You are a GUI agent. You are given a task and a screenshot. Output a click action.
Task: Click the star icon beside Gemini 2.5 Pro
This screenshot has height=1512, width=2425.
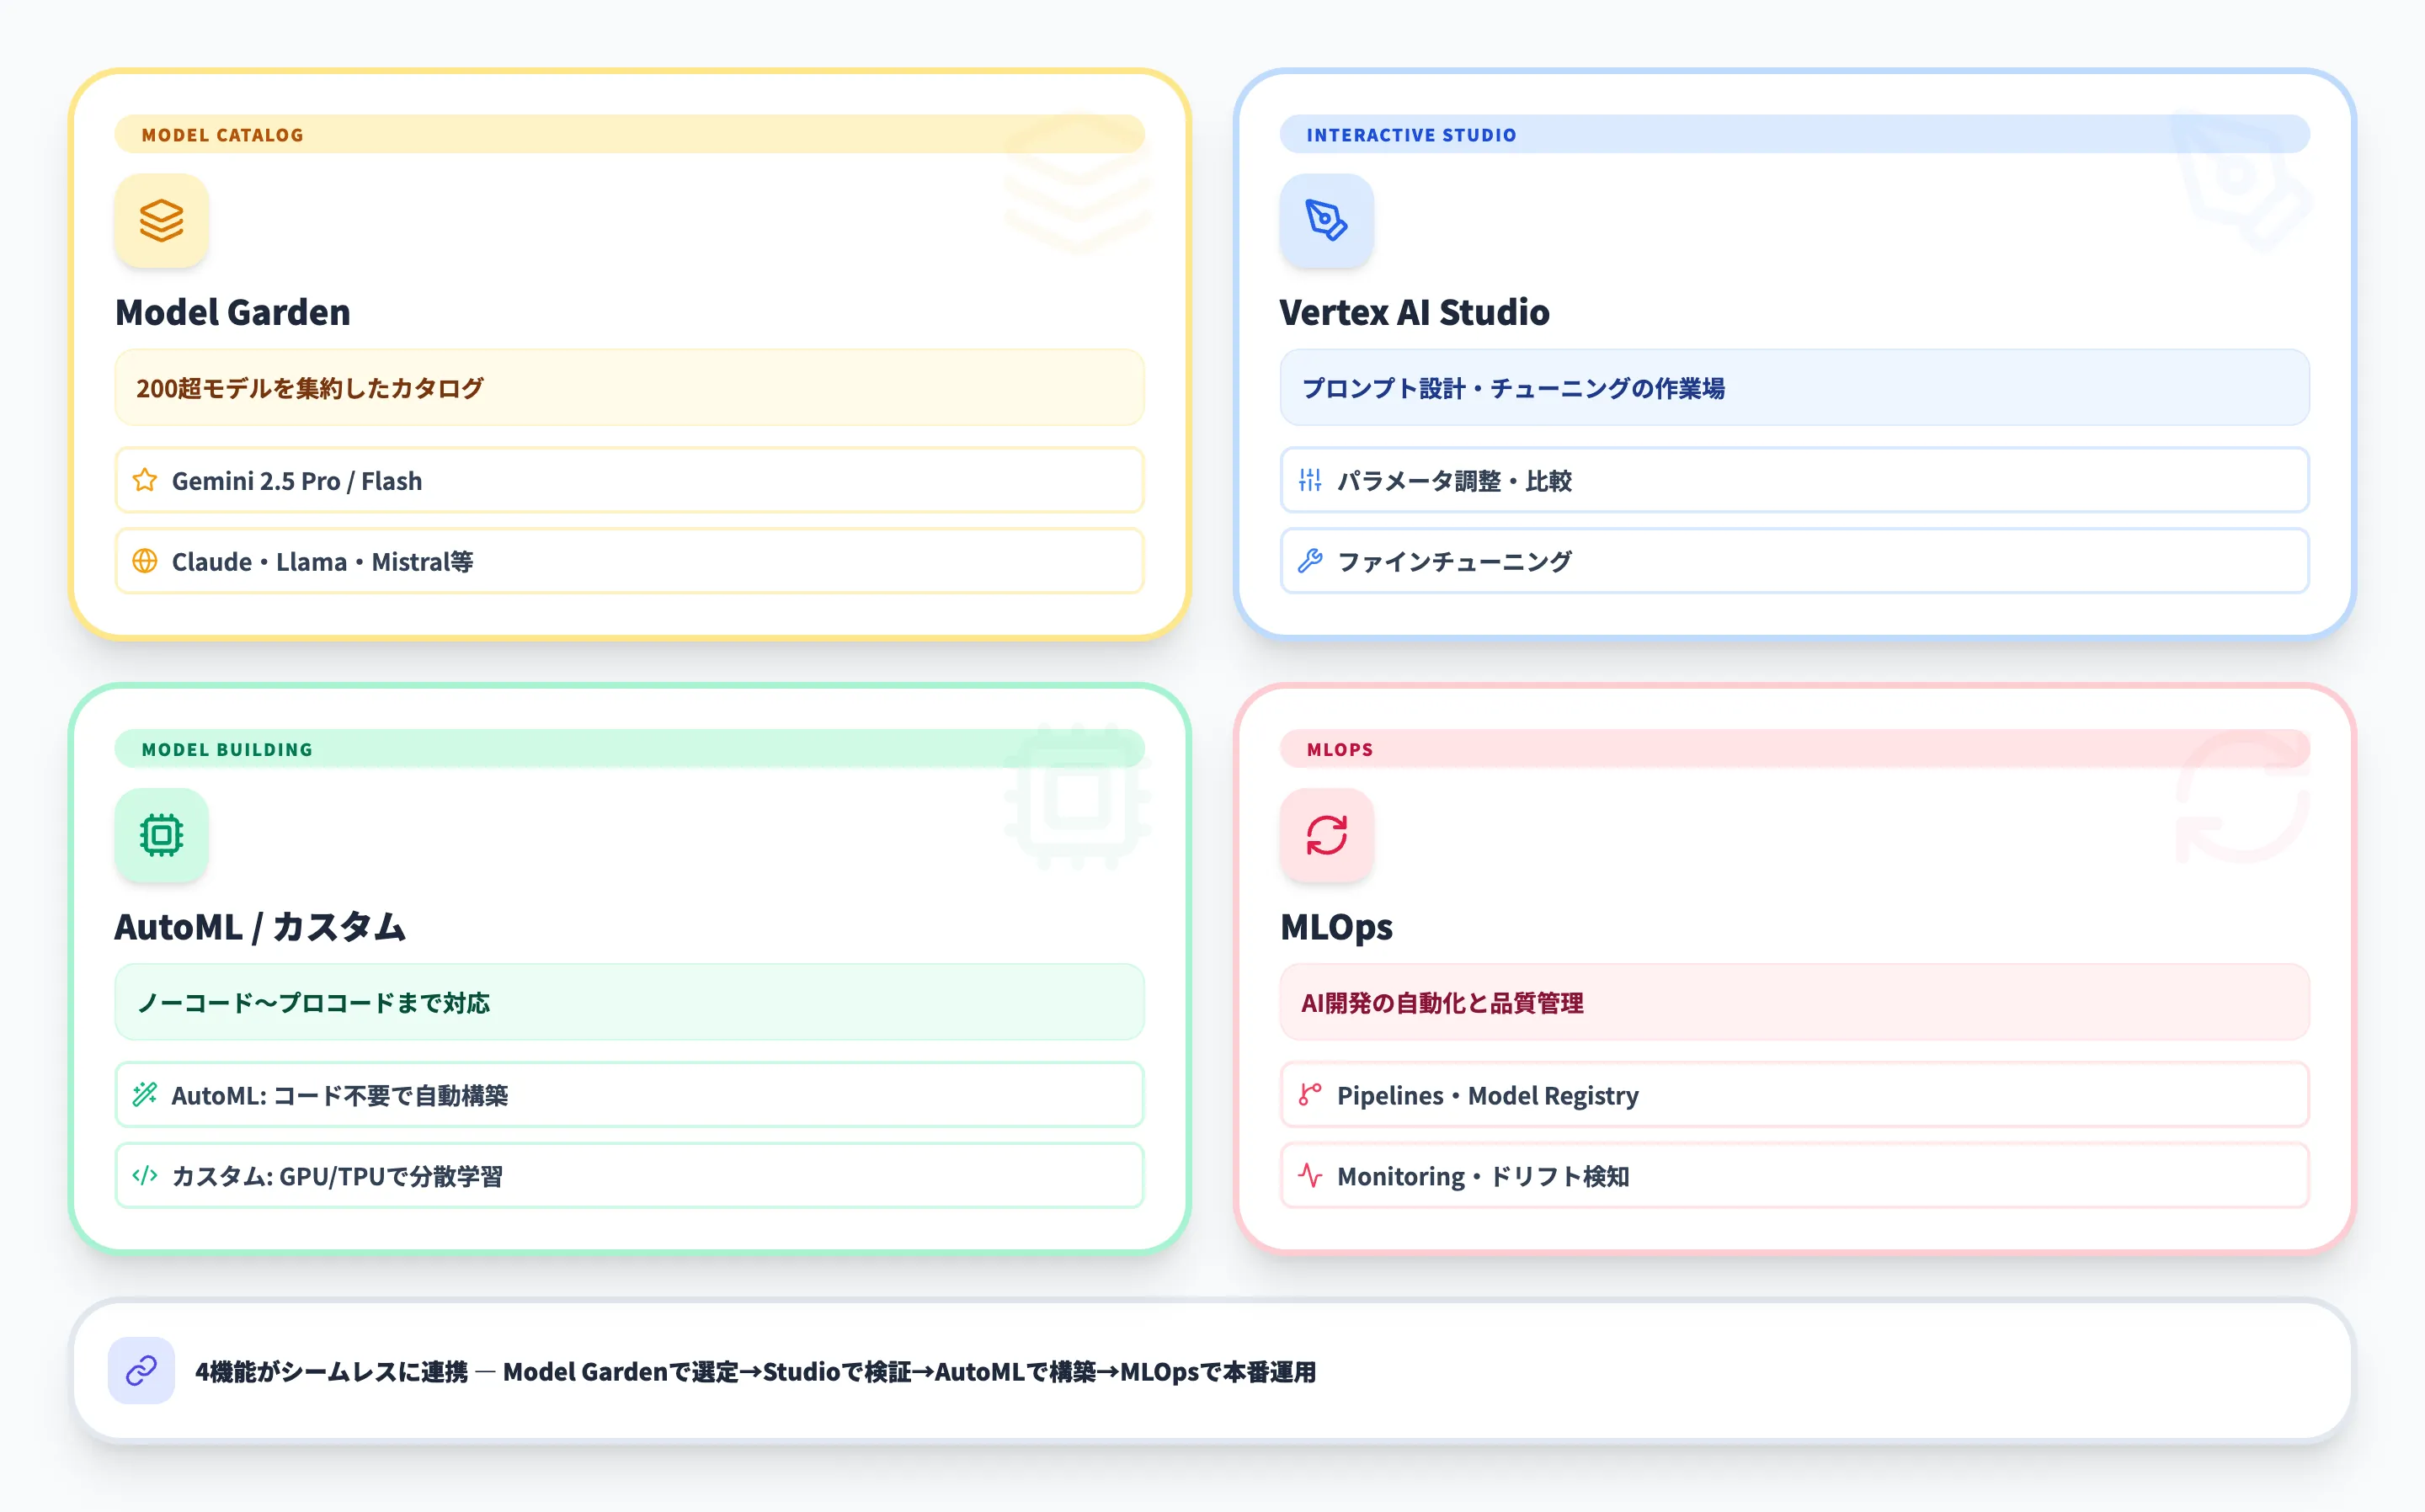point(145,480)
